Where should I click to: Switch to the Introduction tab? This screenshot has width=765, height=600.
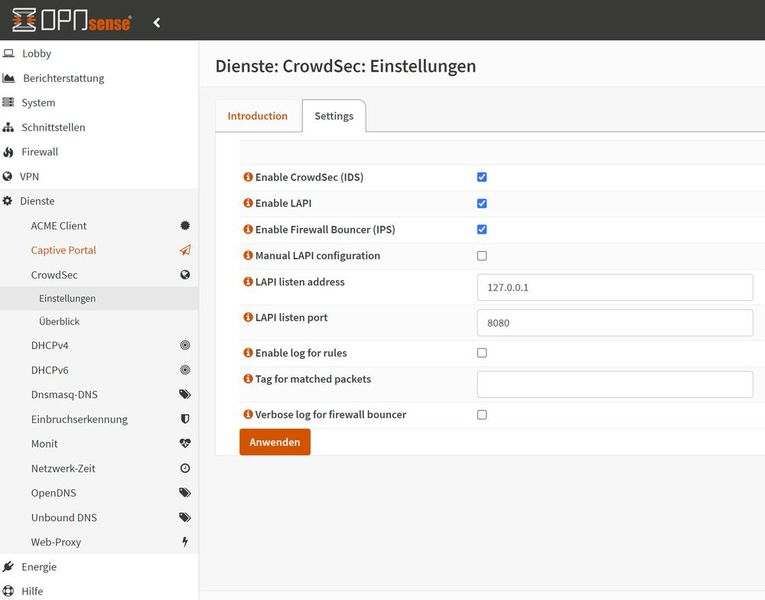[x=258, y=116]
